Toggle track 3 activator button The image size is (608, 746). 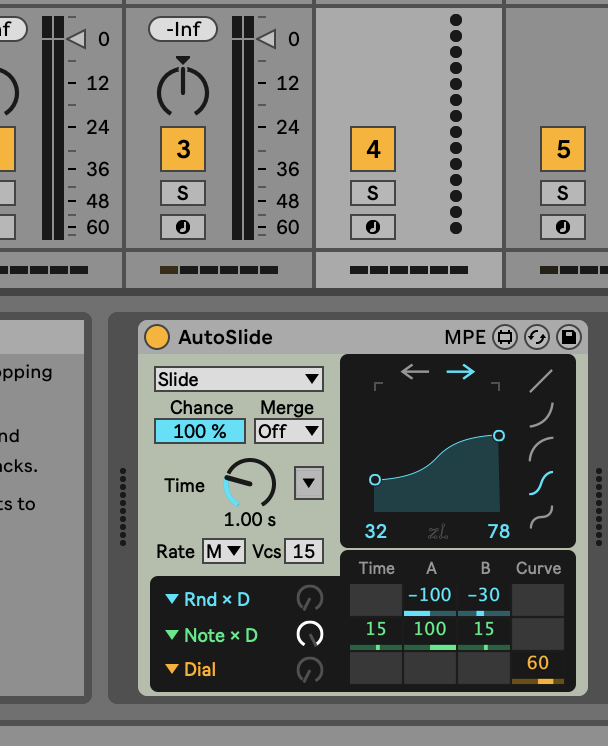(x=183, y=149)
